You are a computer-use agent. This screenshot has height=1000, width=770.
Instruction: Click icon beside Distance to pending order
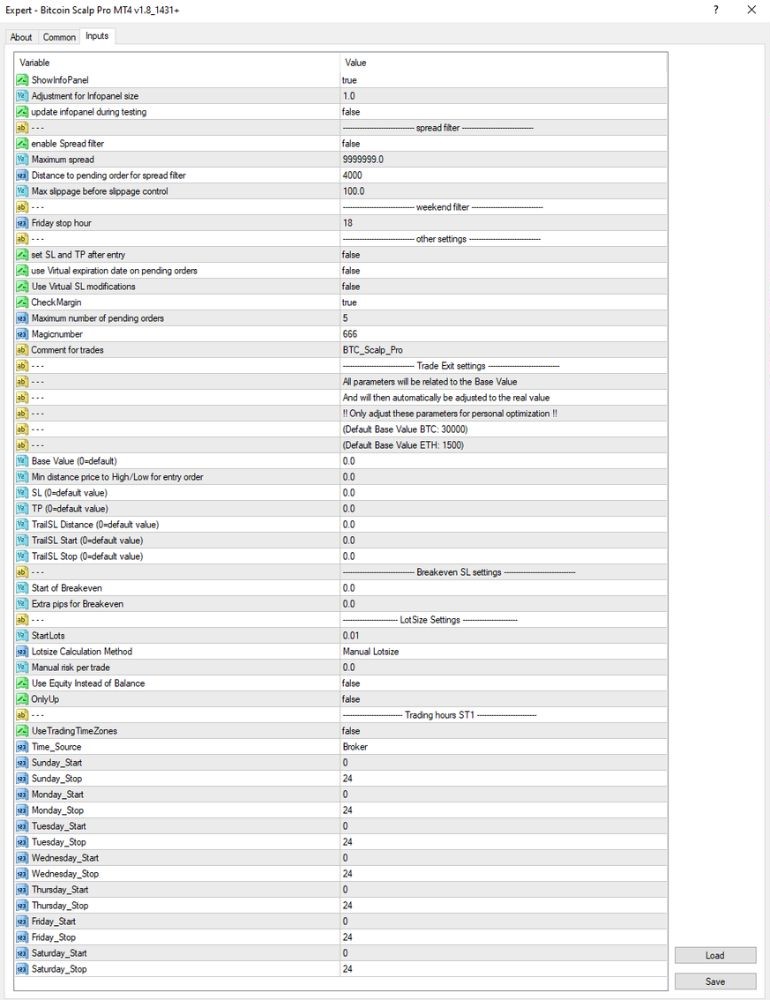click(22, 175)
